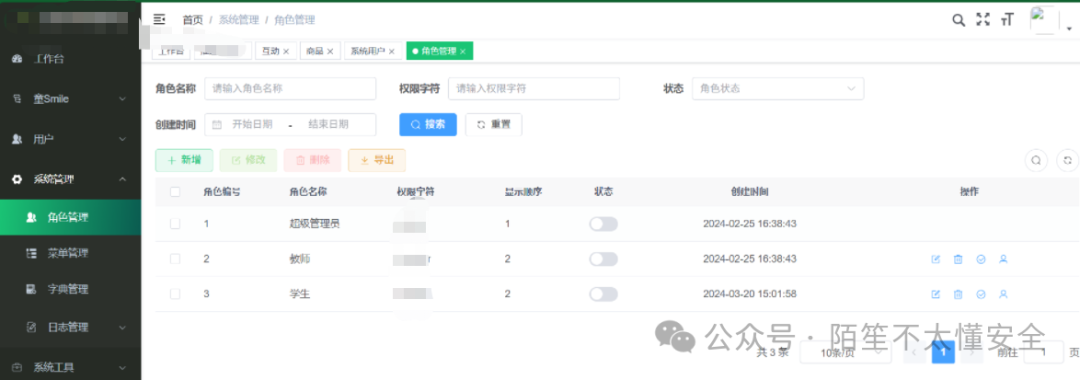
Task: Close the 互动 tab with its x
Action: (x=287, y=51)
